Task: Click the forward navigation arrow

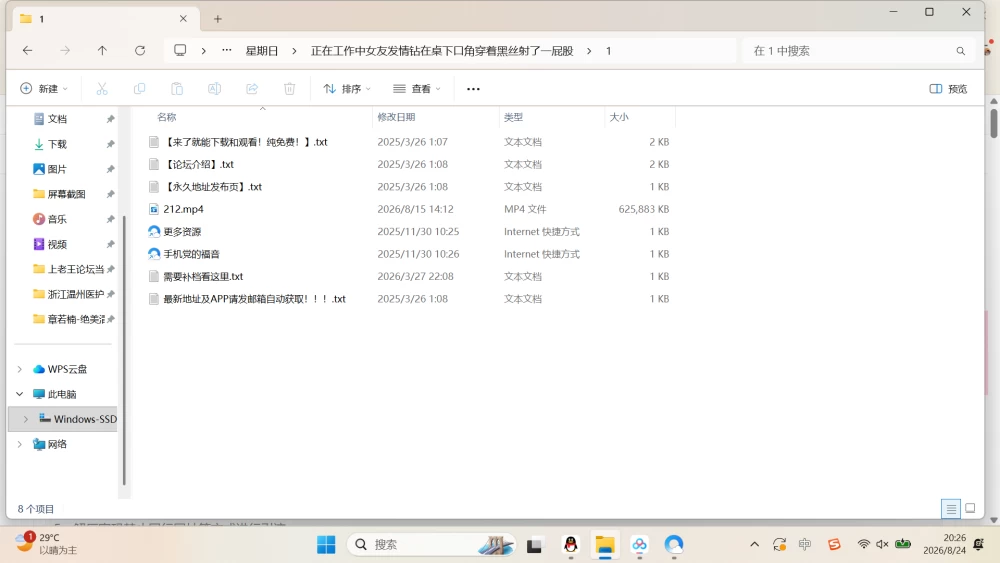Action: pyautogui.click(x=65, y=50)
